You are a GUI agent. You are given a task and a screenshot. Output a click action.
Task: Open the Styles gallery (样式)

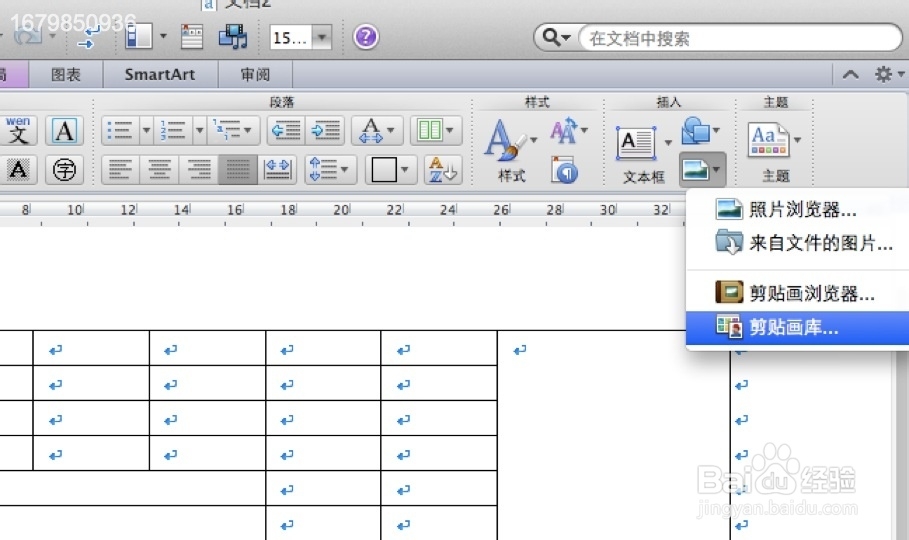click(x=510, y=150)
